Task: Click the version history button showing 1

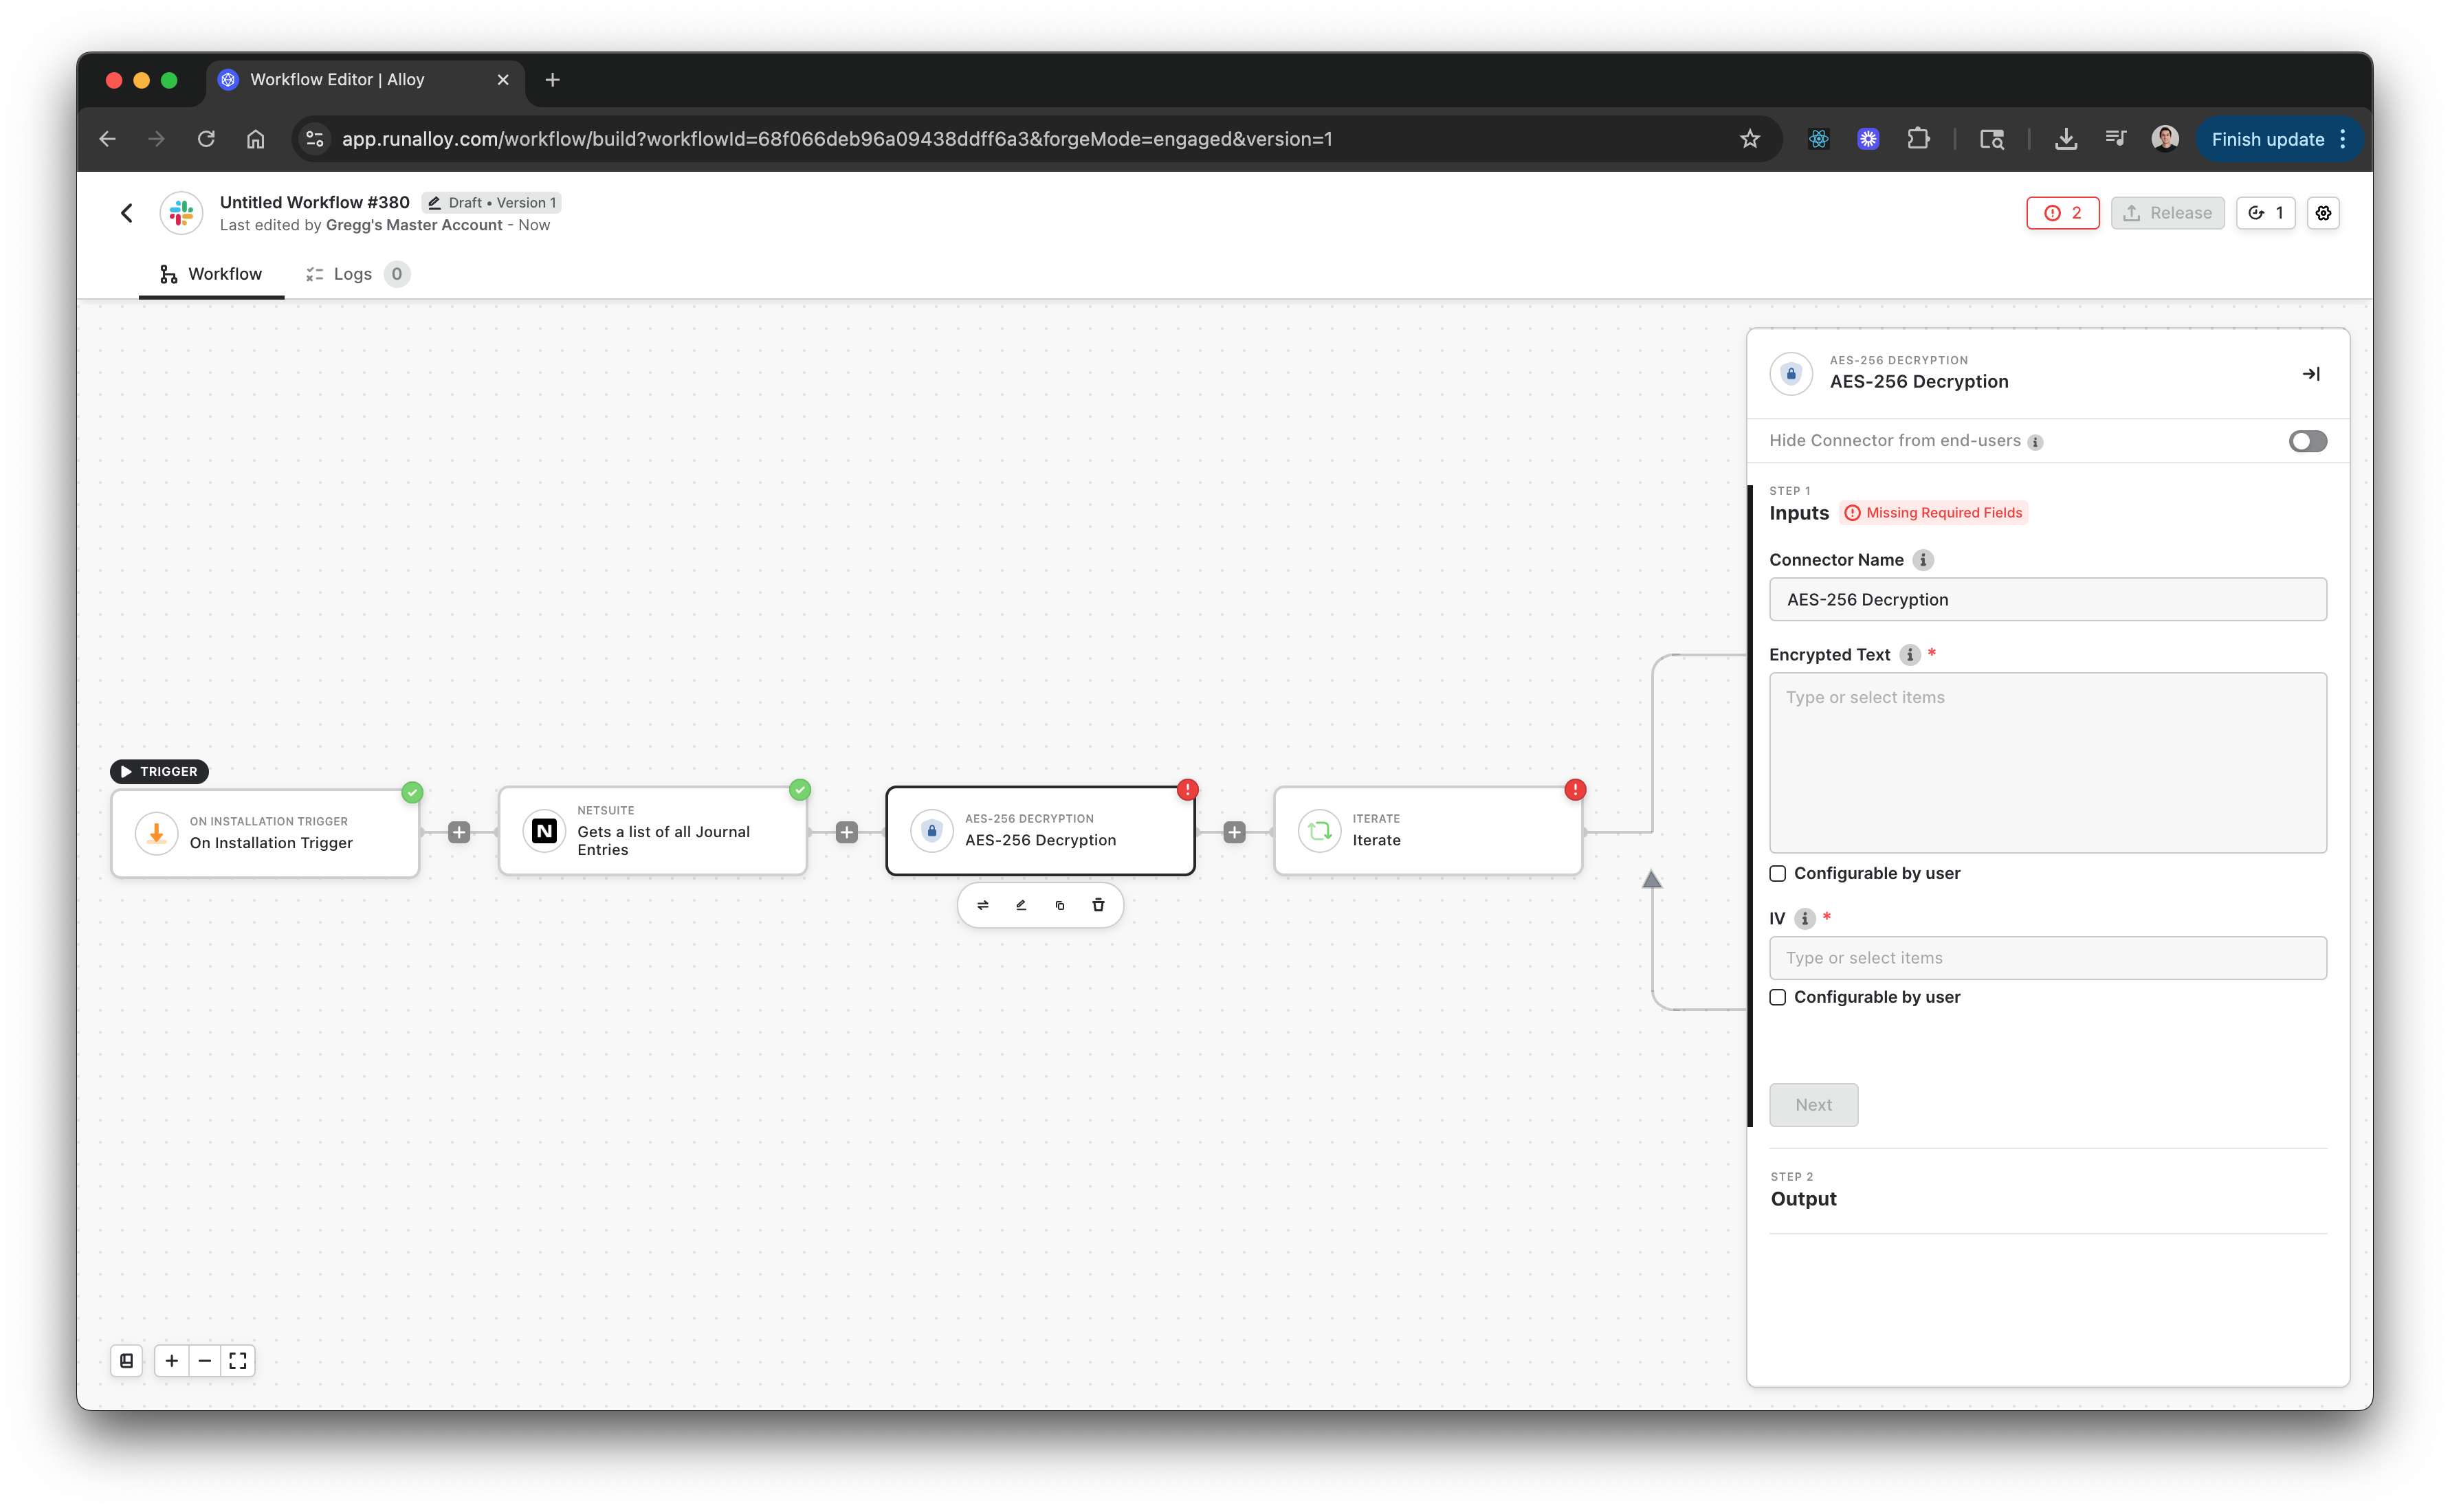Action: coord(2265,213)
